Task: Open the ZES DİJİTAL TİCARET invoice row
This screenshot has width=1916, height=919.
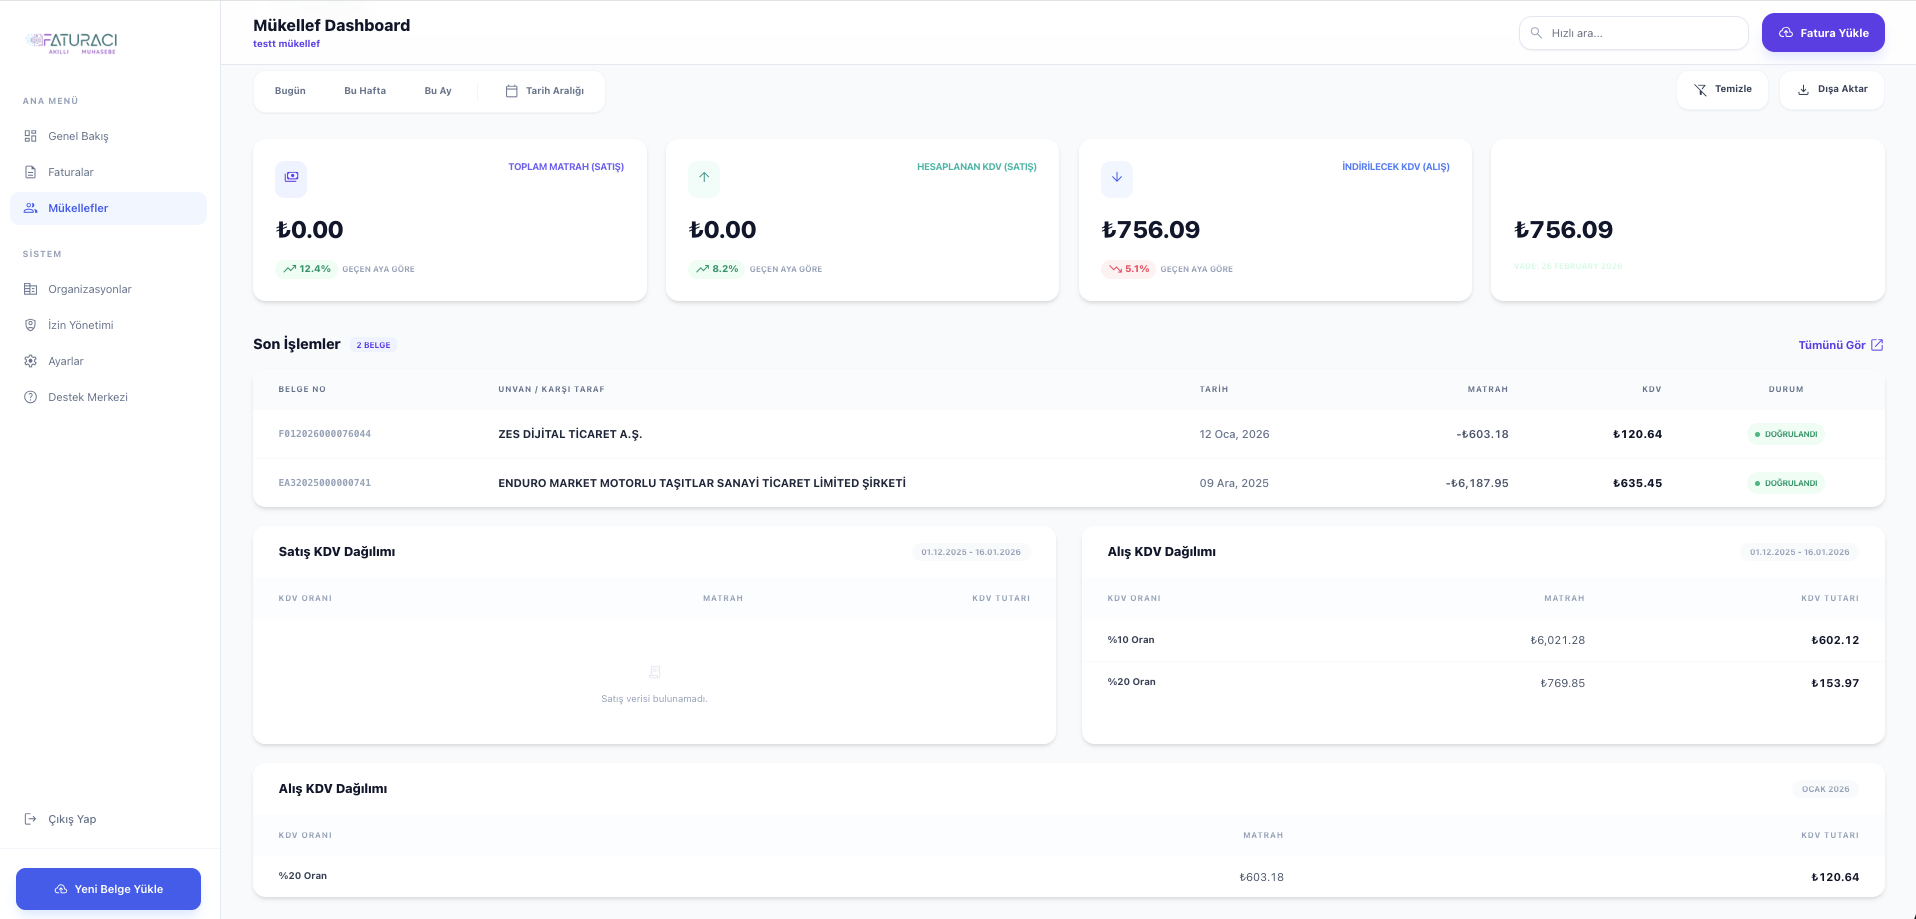Action: (570, 434)
